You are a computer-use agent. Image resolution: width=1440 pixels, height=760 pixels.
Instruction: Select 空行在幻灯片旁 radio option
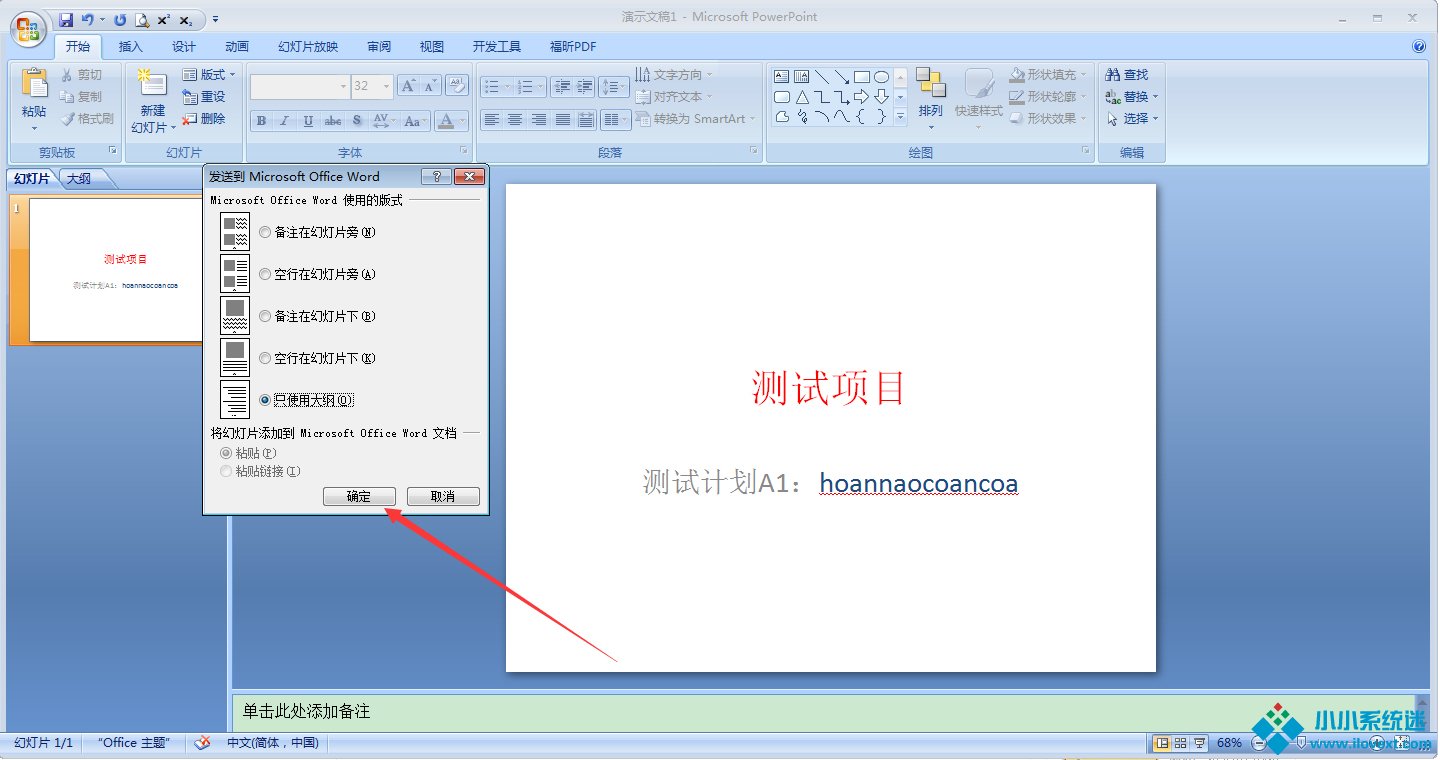(x=265, y=275)
